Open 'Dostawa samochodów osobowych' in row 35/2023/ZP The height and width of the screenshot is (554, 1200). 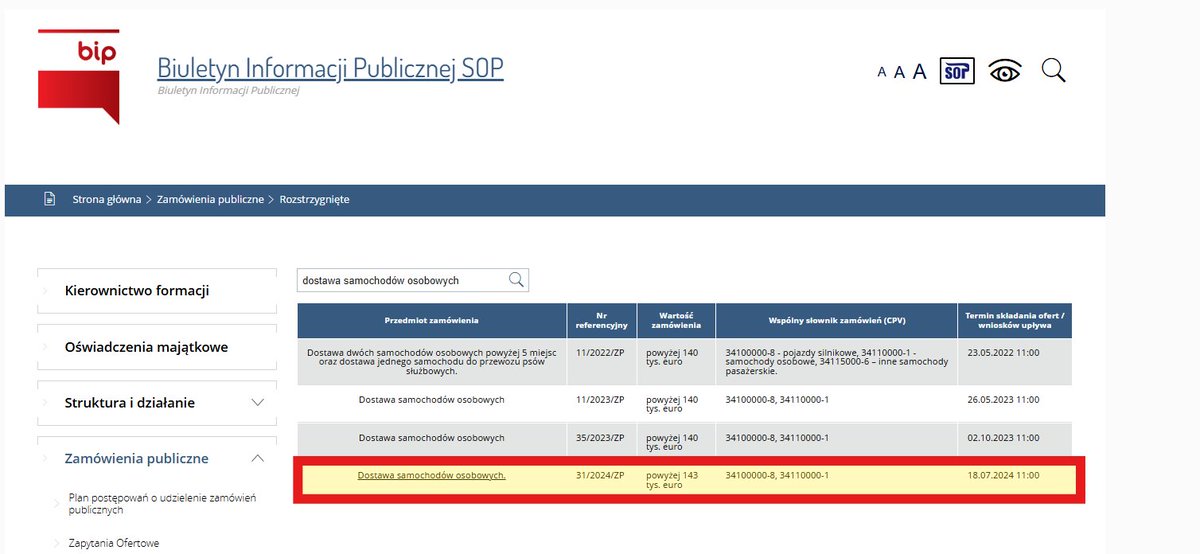[x=432, y=437]
